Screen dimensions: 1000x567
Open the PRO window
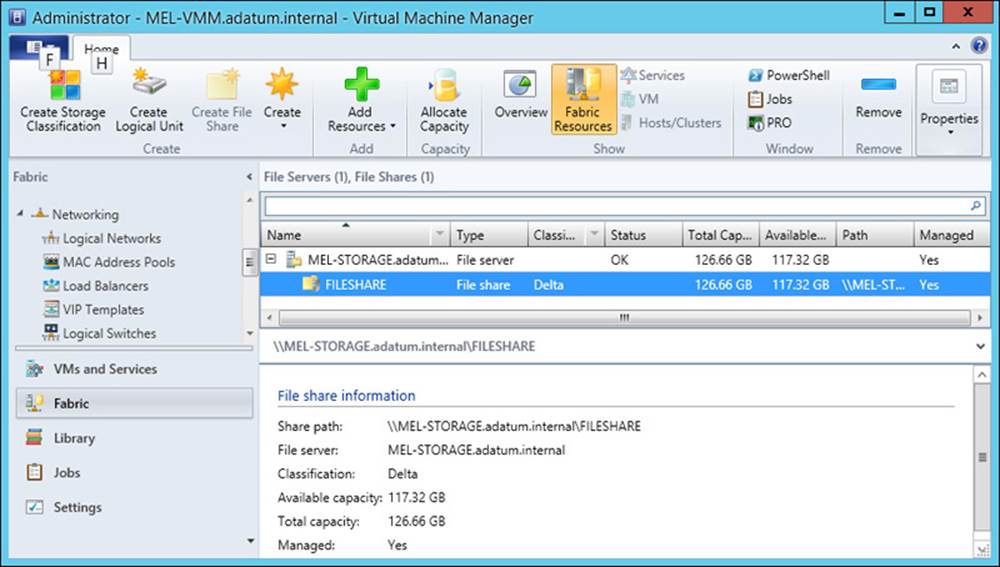pyautogui.click(x=769, y=122)
